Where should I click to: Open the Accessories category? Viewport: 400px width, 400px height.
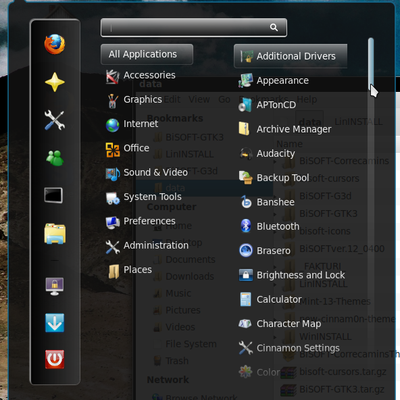click(x=141, y=76)
